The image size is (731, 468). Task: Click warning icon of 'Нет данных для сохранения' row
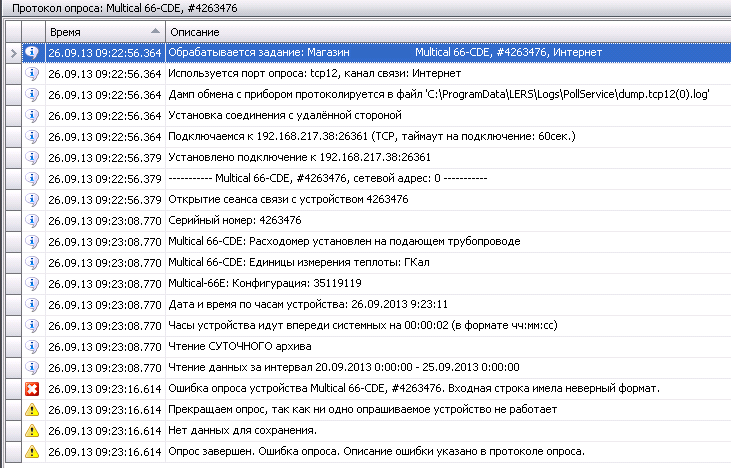pyautogui.click(x=32, y=430)
